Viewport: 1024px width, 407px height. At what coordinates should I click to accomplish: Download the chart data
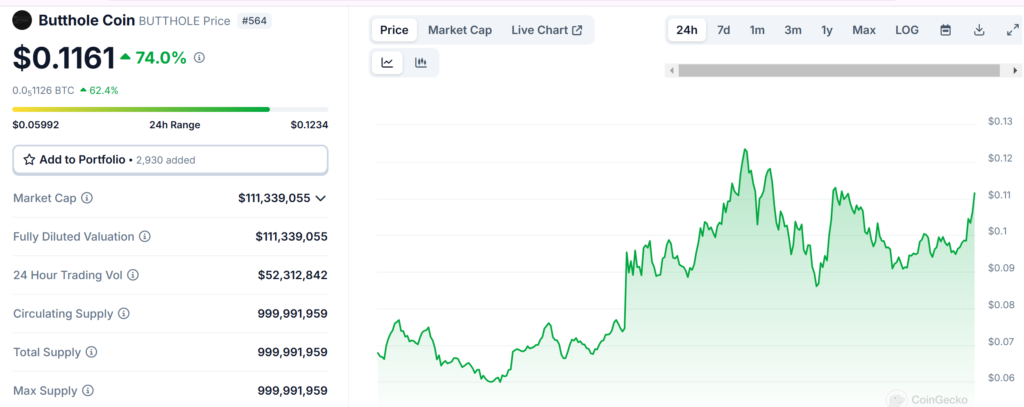(x=979, y=30)
